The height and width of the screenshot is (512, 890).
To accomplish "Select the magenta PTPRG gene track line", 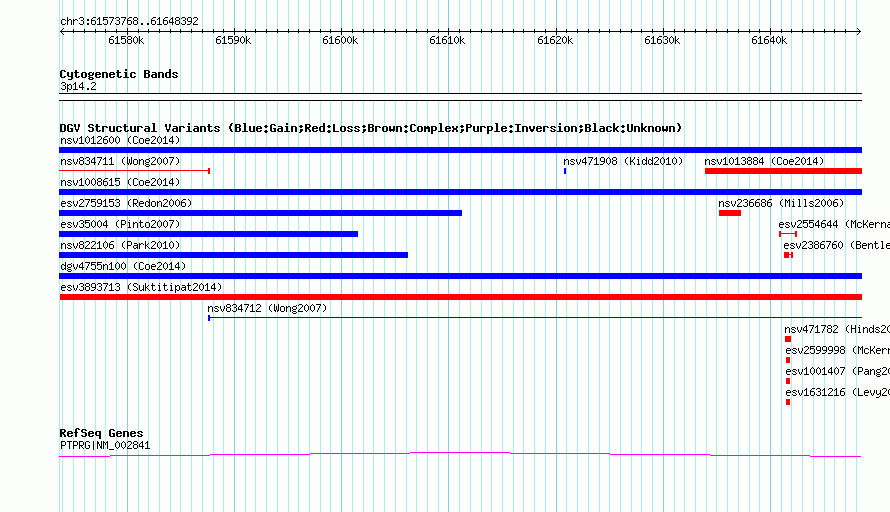I will click(460, 454).
